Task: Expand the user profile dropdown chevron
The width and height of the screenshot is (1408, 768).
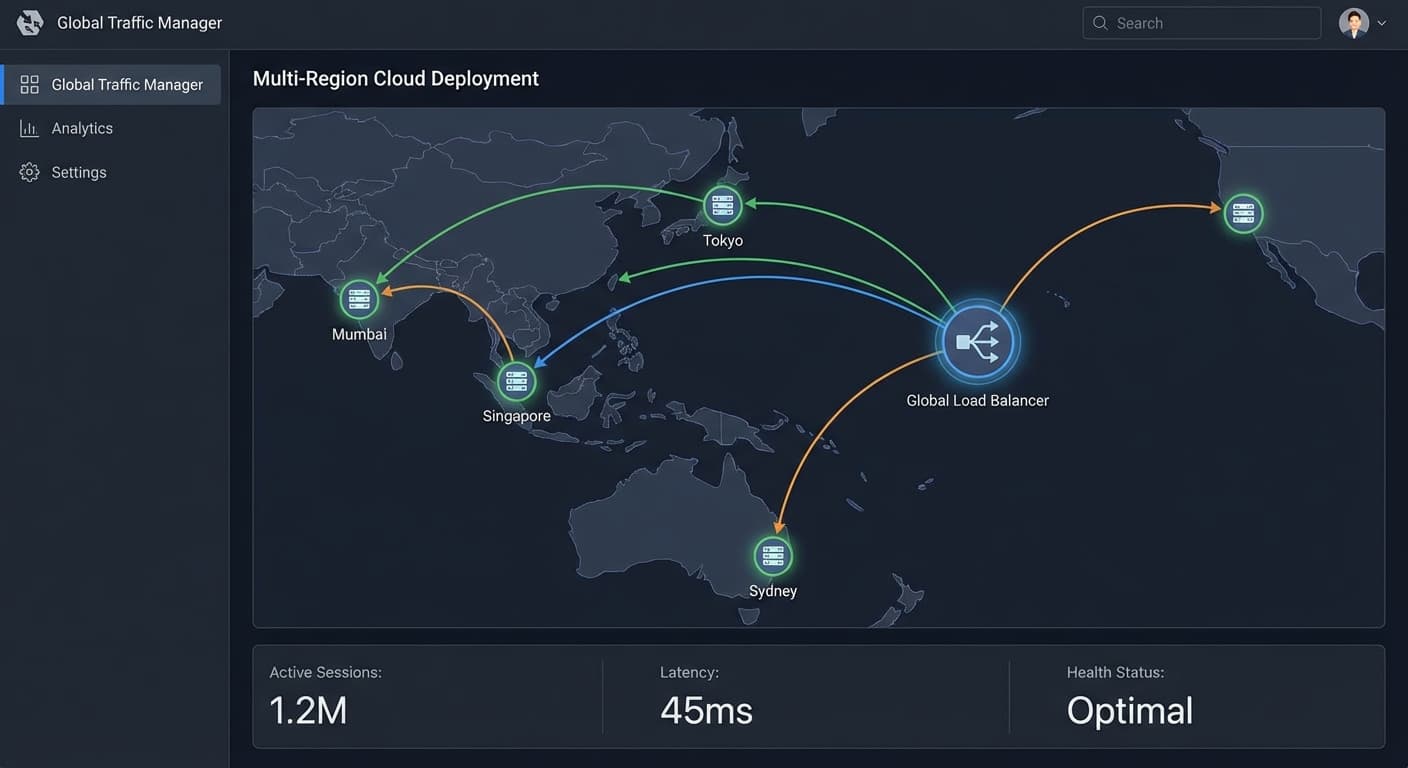Action: click(1382, 23)
